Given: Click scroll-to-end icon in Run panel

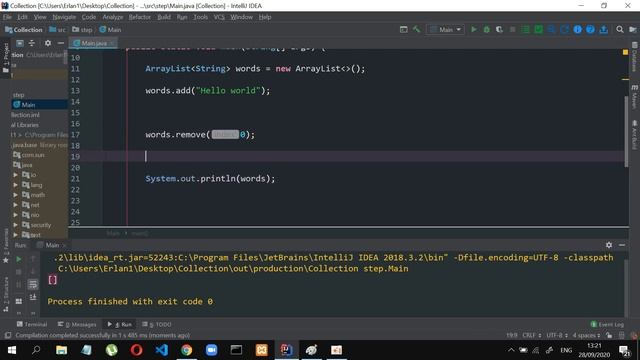Looking at the screenshot, I should (33, 297).
